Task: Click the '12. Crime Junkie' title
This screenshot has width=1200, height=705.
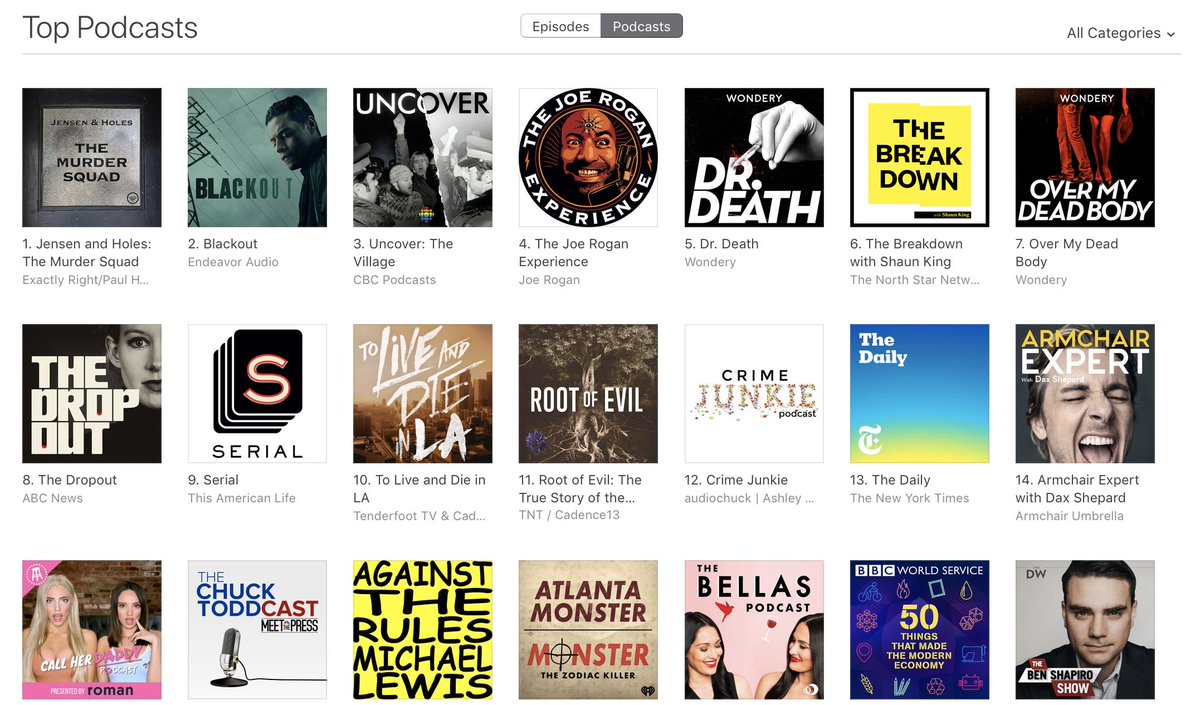Action: 736,480
